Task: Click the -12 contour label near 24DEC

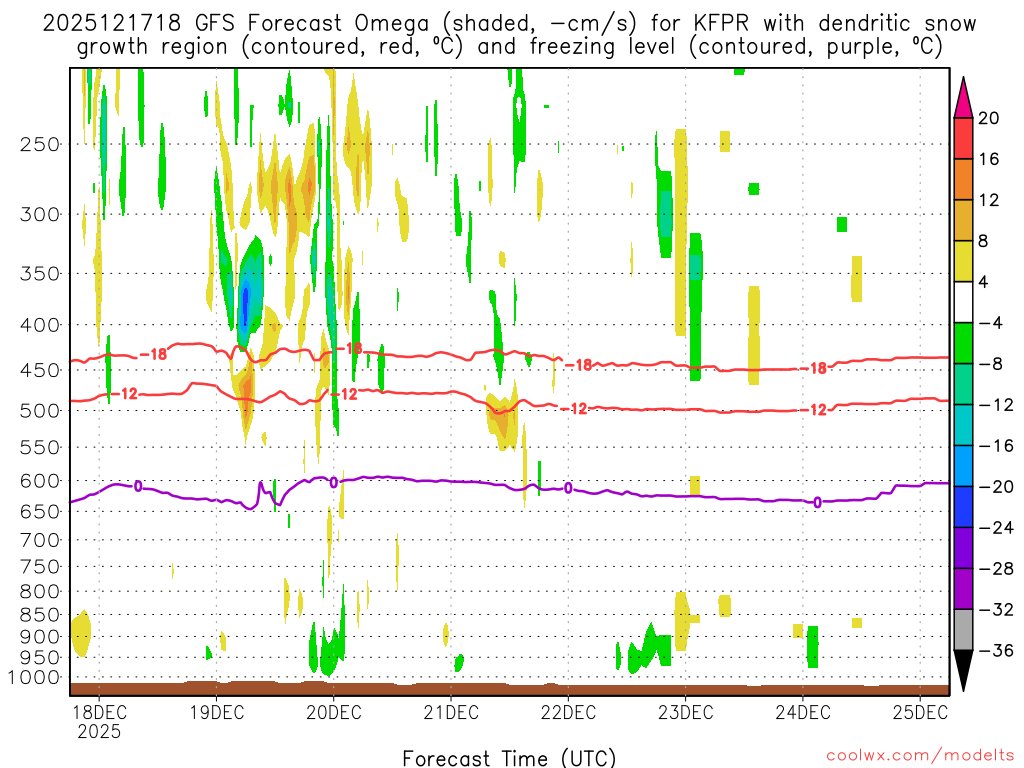Action: click(x=814, y=409)
